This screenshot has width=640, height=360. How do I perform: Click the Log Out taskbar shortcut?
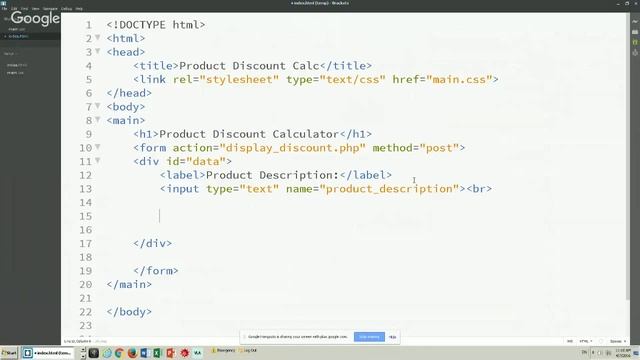point(248,351)
